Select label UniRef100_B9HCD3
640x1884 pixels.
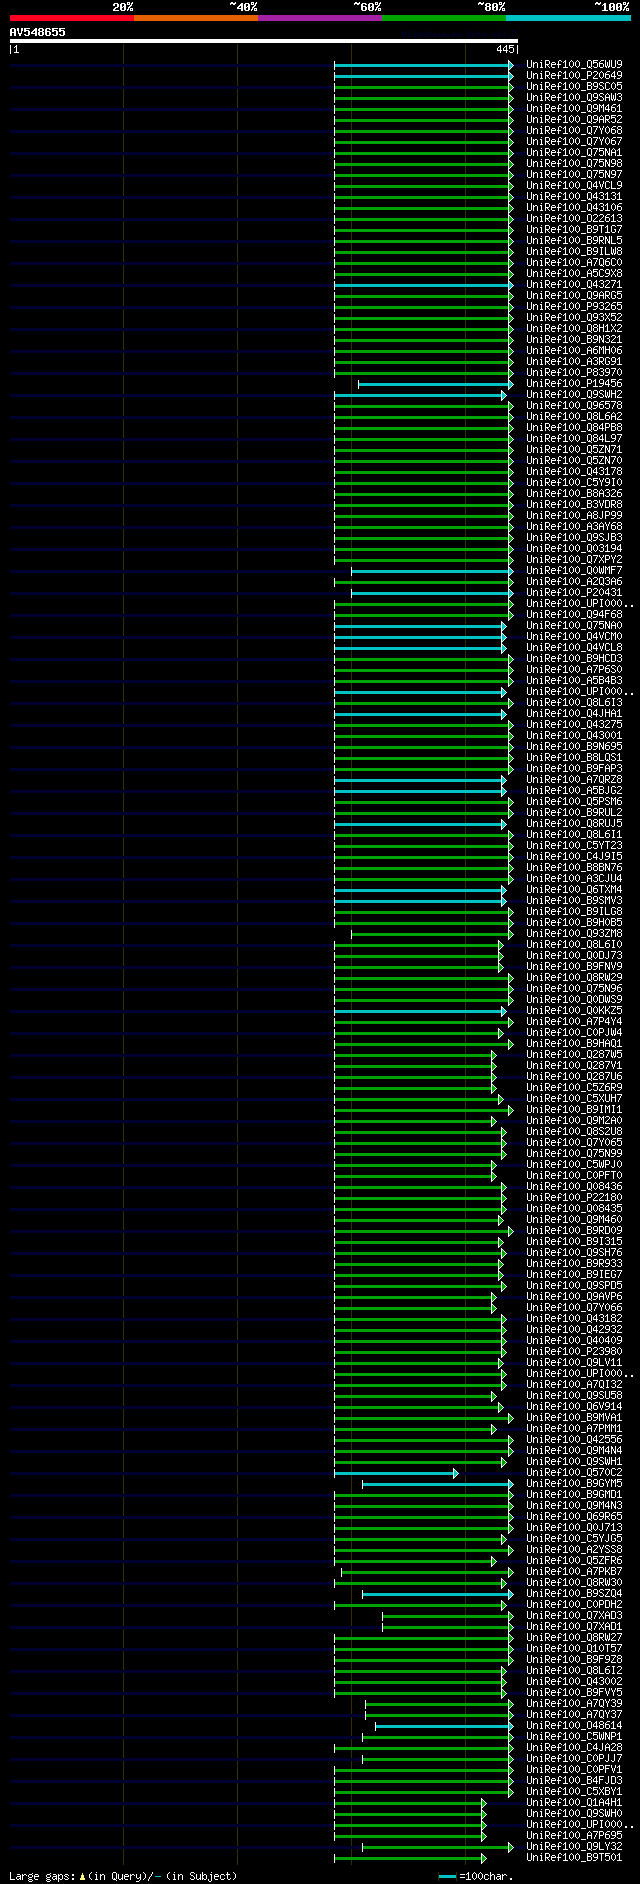tap(574, 658)
